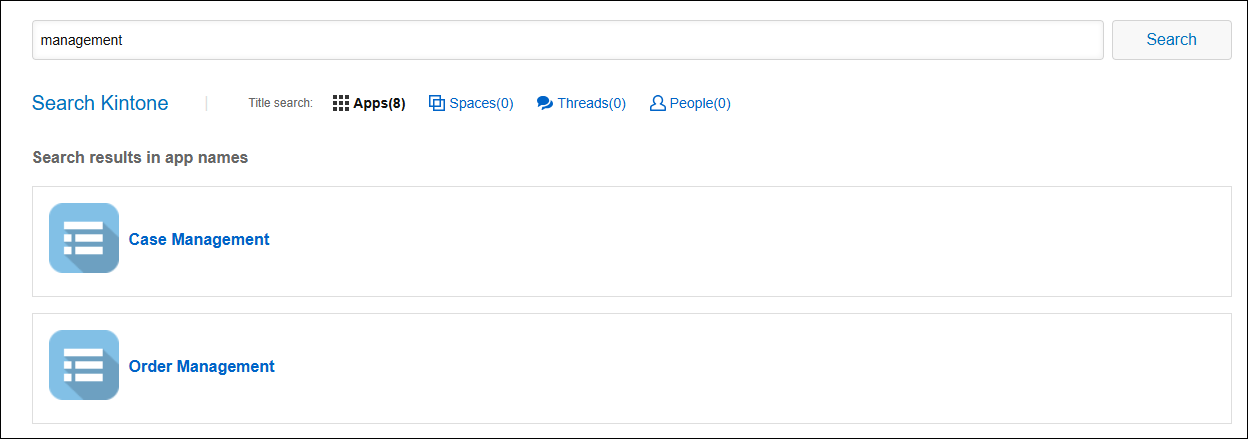This screenshot has height=439, width=1248.
Task: Click the Apps grid icon
Action: point(340,103)
